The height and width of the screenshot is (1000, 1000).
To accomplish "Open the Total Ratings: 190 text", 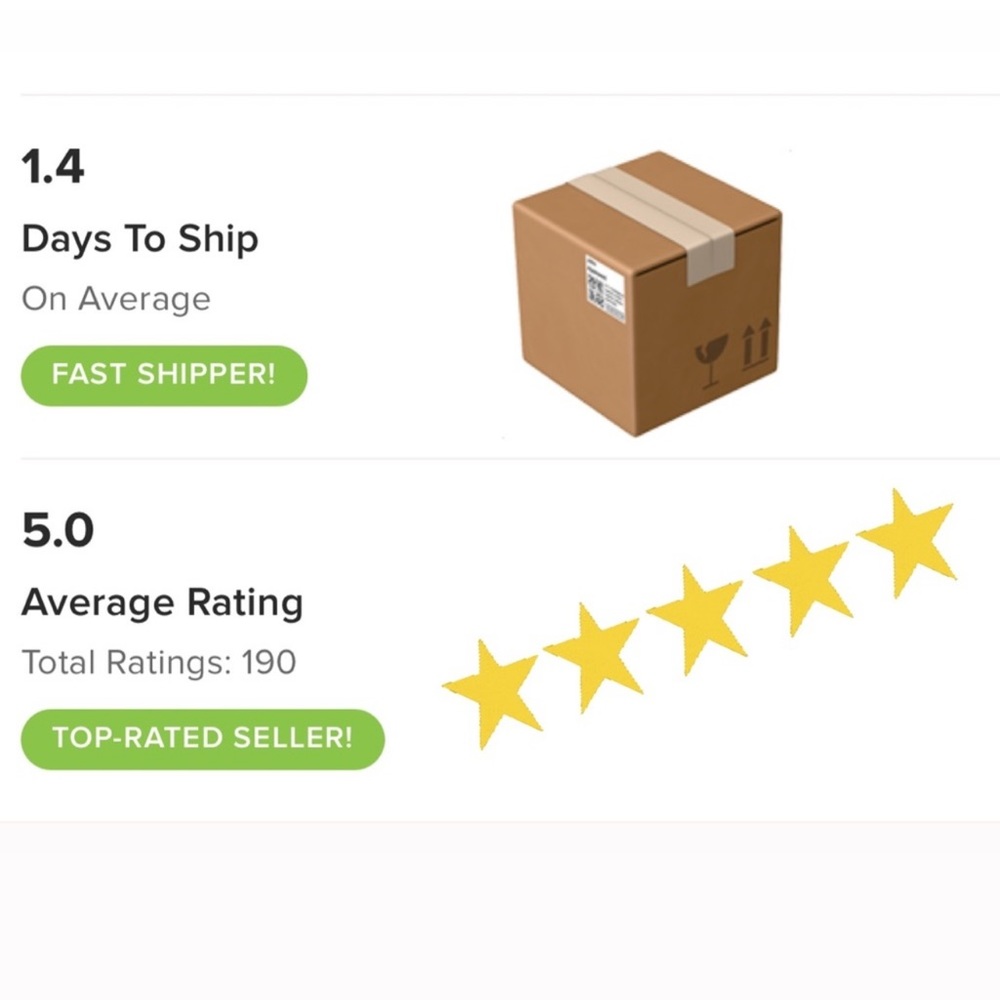I will coord(159,662).
